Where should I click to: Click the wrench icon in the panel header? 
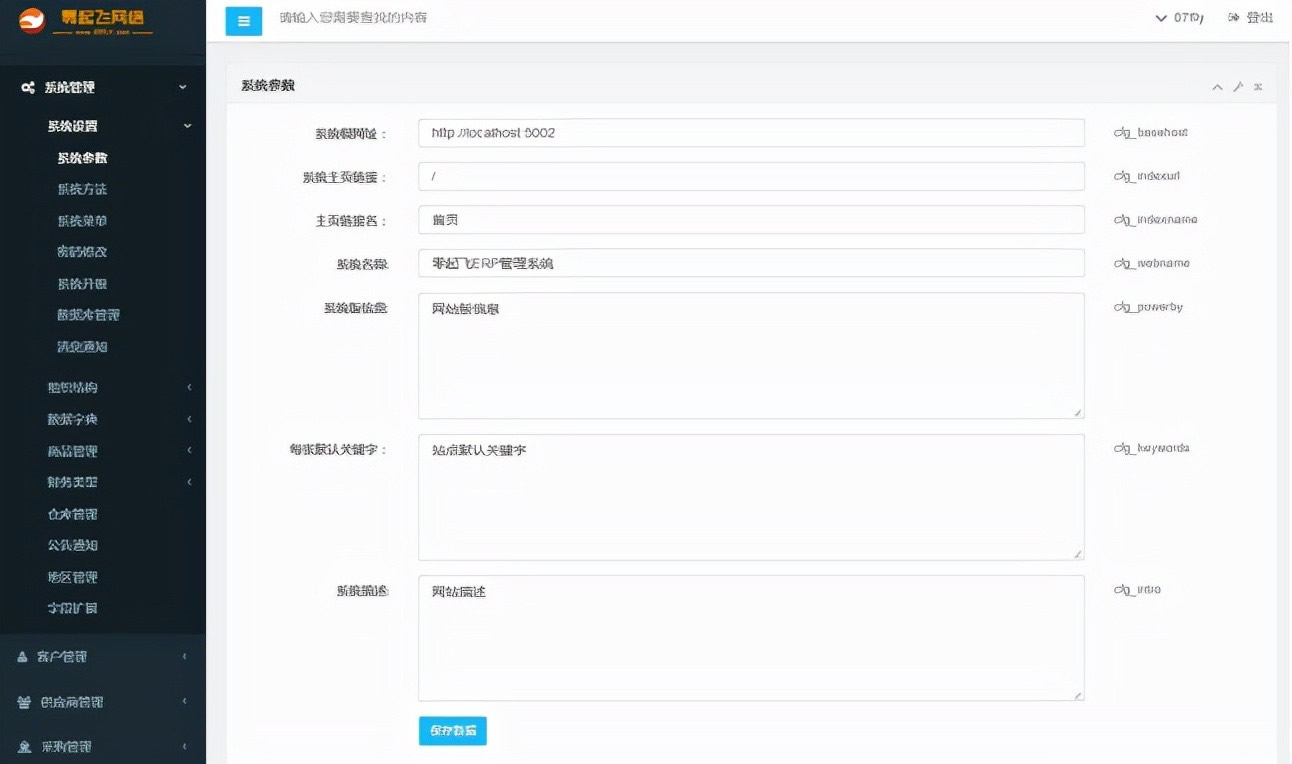pyautogui.click(x=1238, y=87)
